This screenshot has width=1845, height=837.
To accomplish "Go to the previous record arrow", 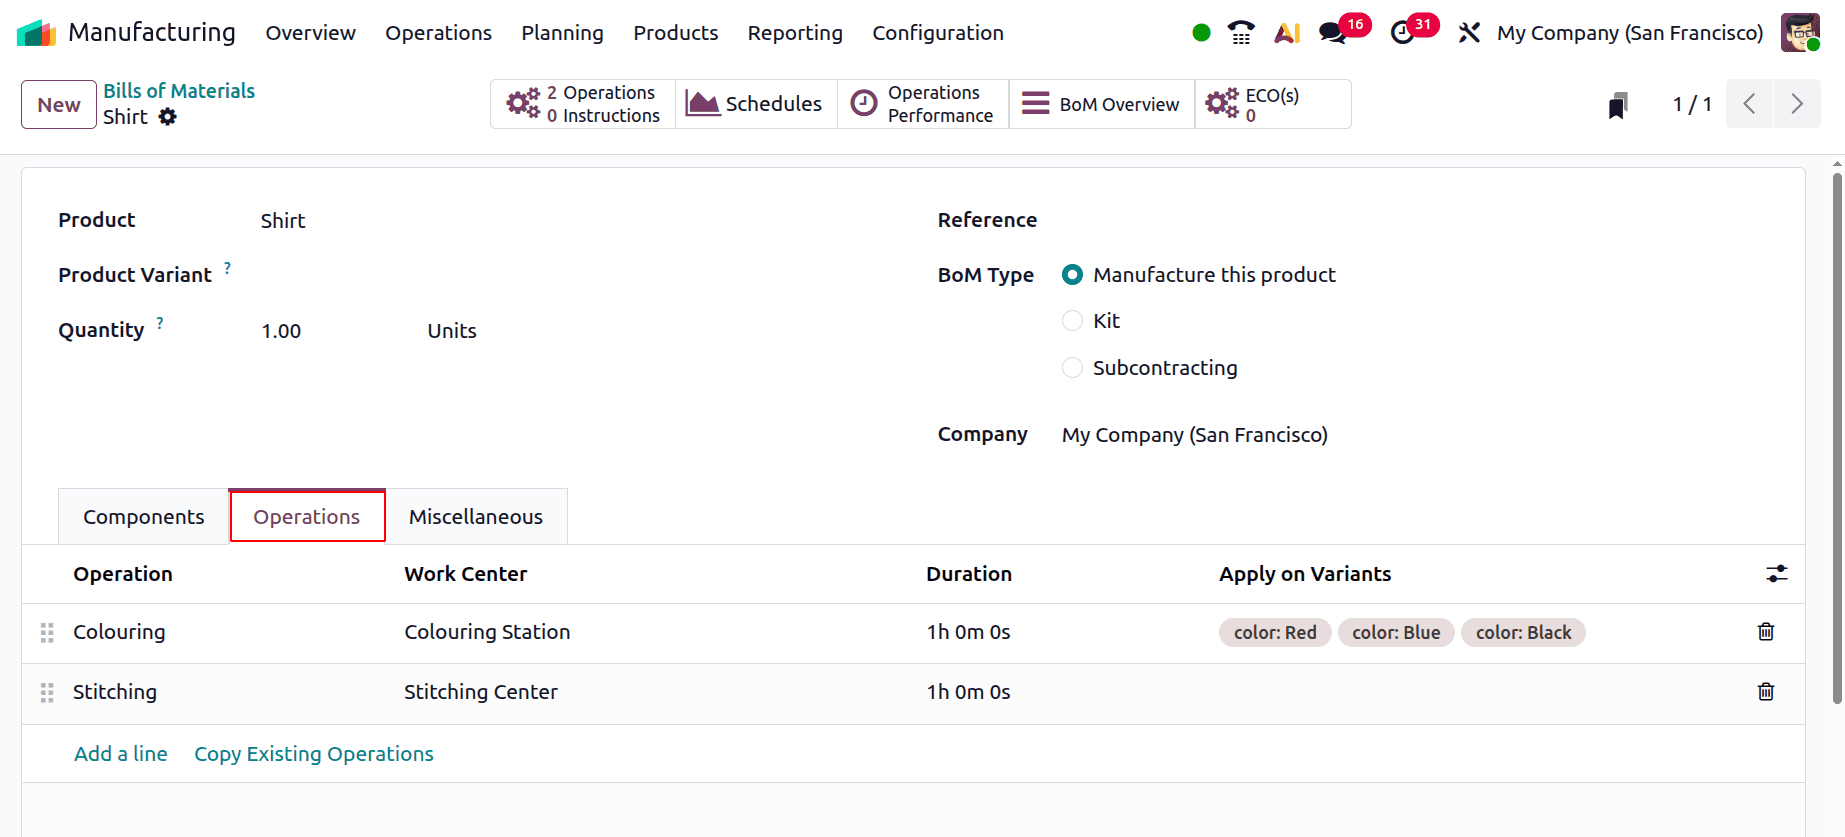I will click(1750, 104).
